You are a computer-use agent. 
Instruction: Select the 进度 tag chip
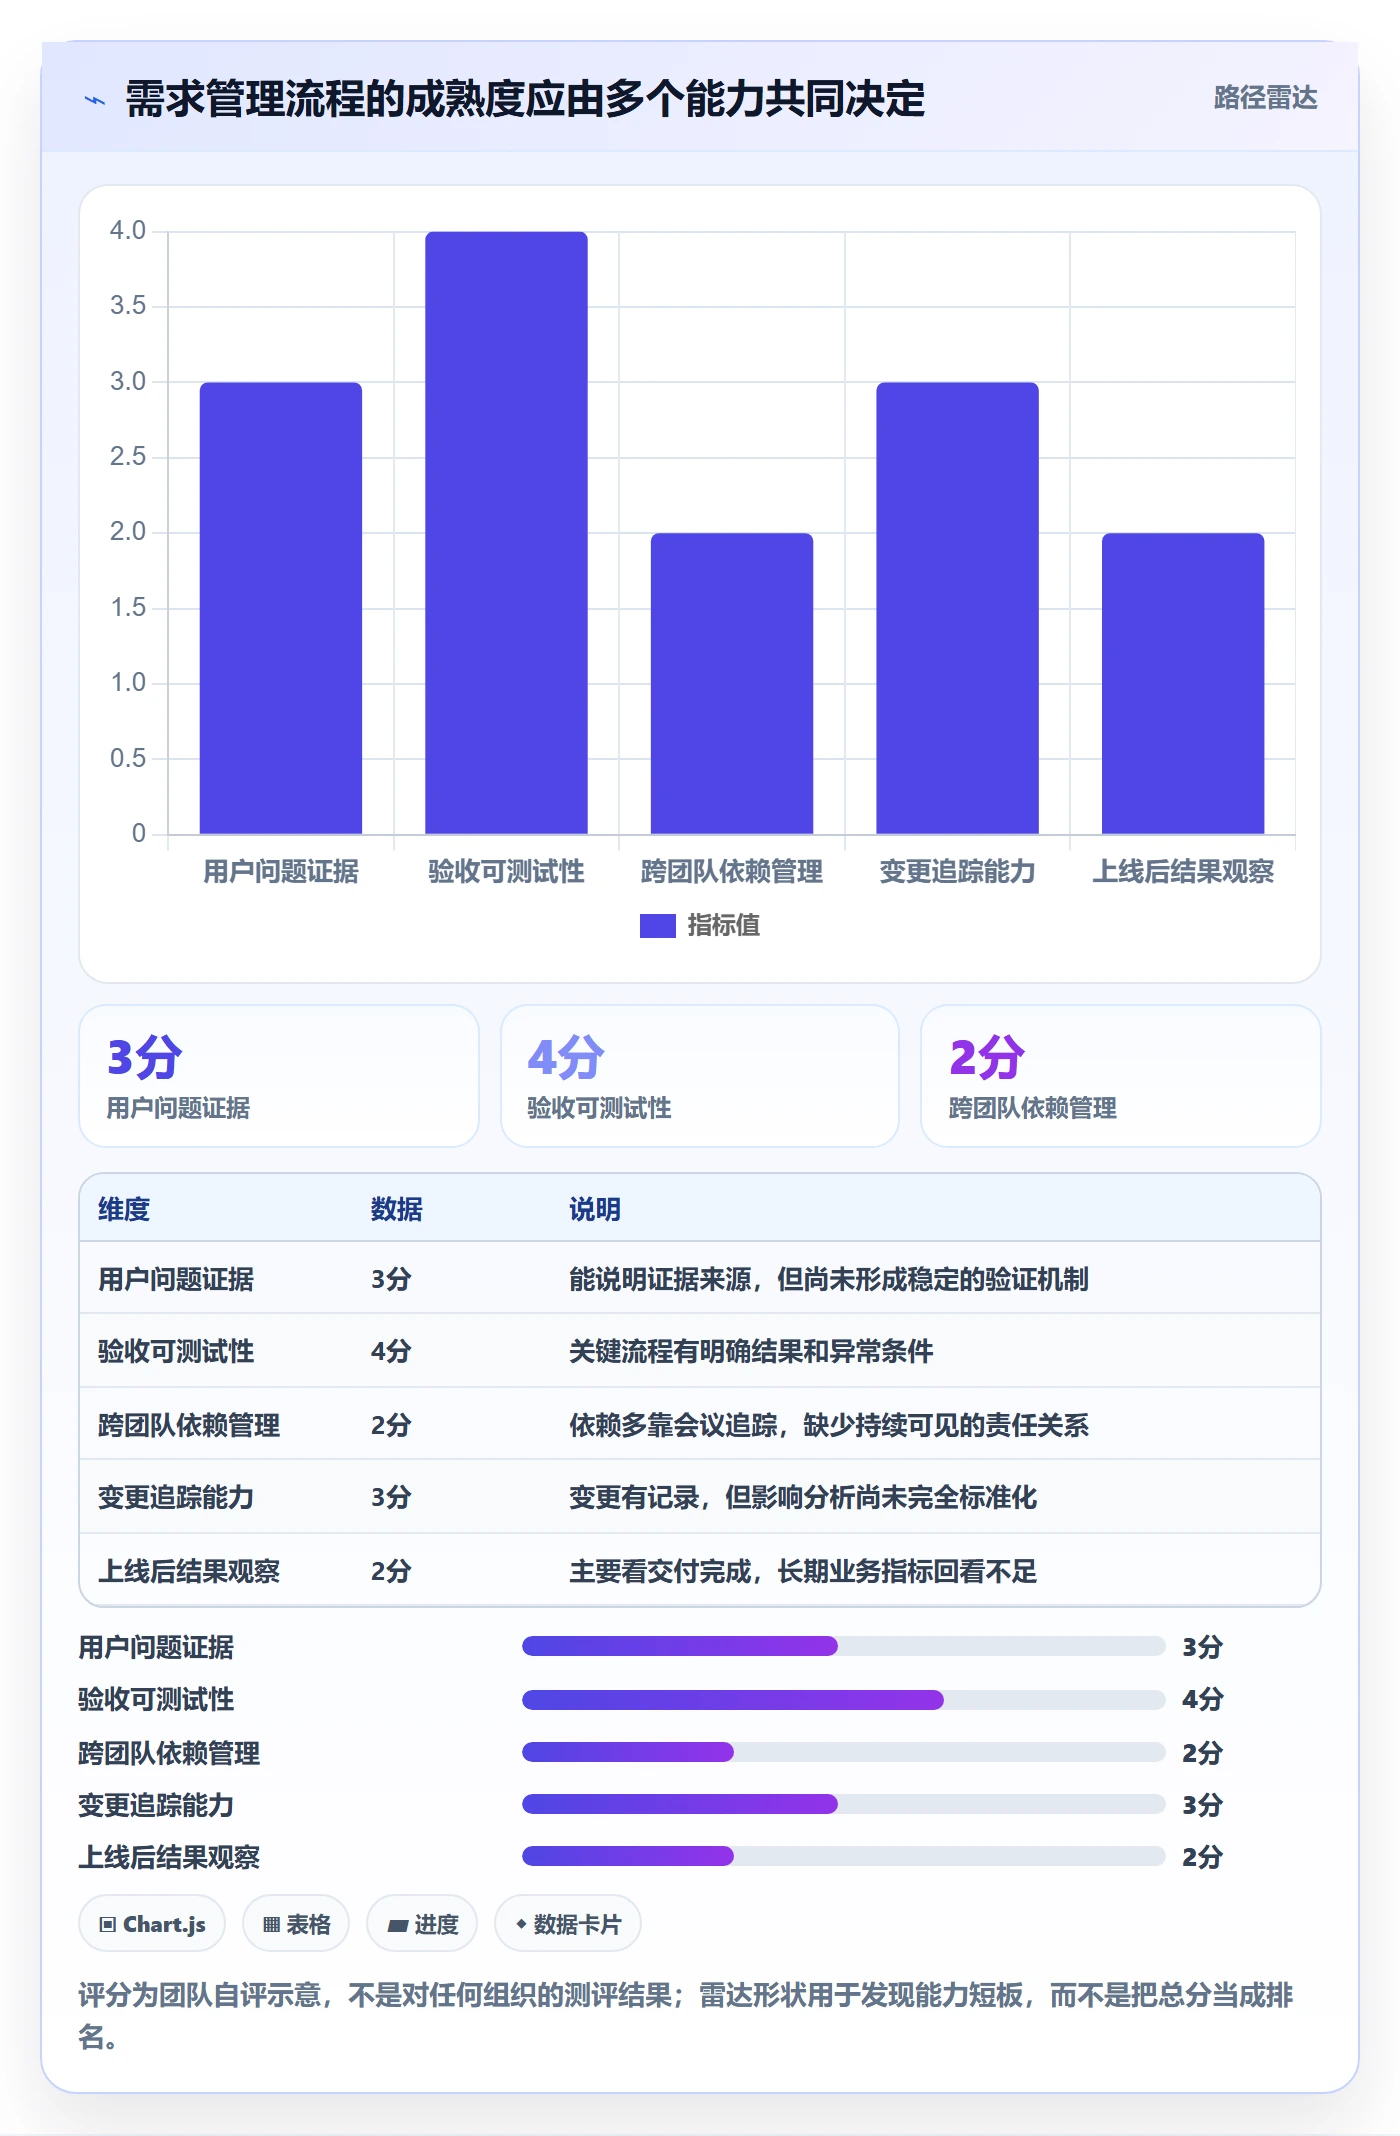click(x=422, y=1924)
